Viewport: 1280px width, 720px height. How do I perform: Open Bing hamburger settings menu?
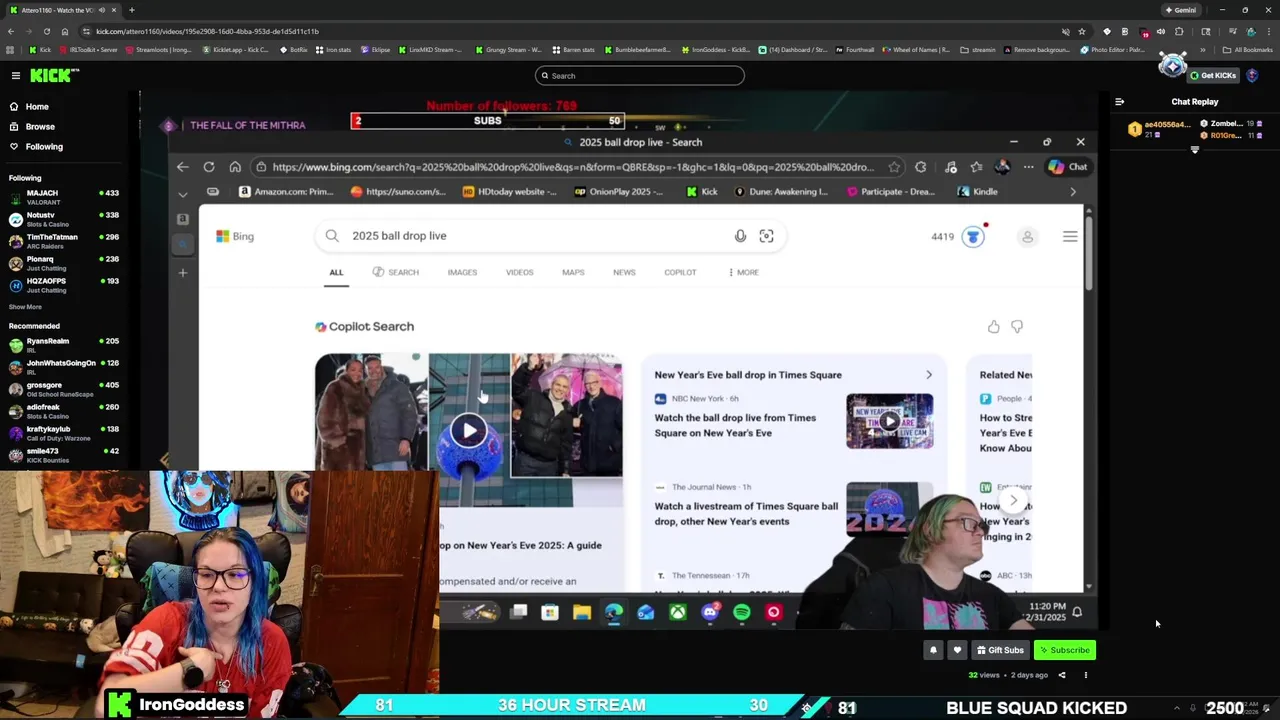[1070, 237]
